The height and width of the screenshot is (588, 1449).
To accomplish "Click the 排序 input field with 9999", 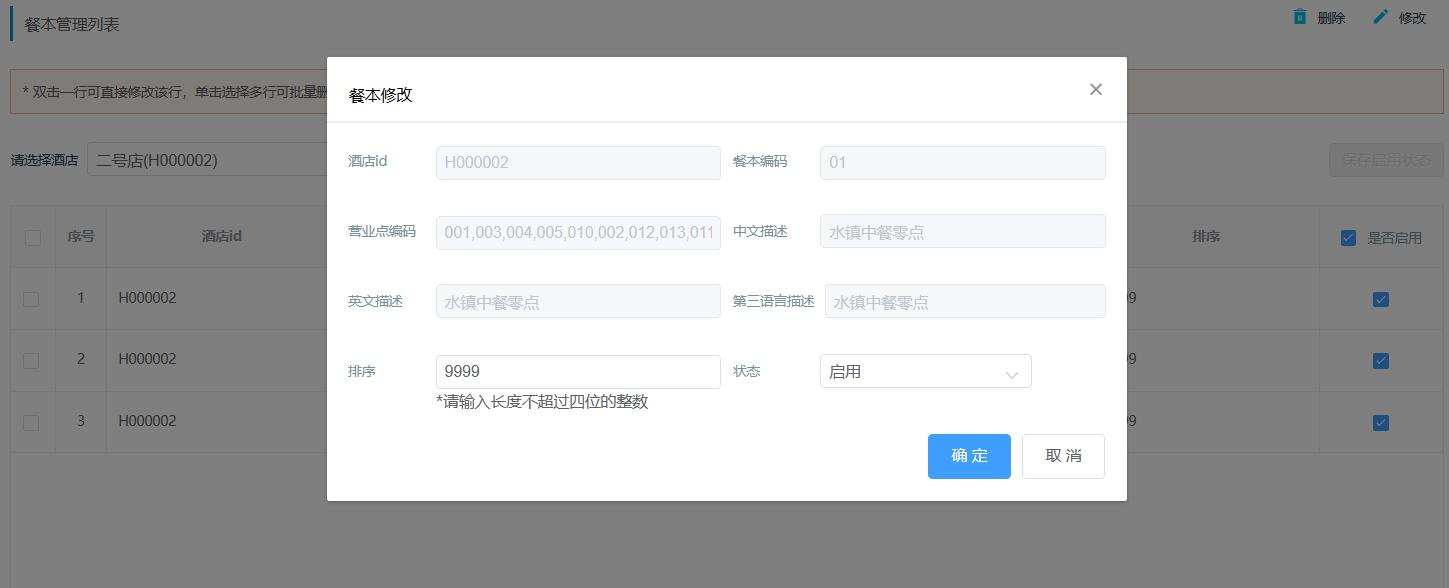I will pos(578,371).
